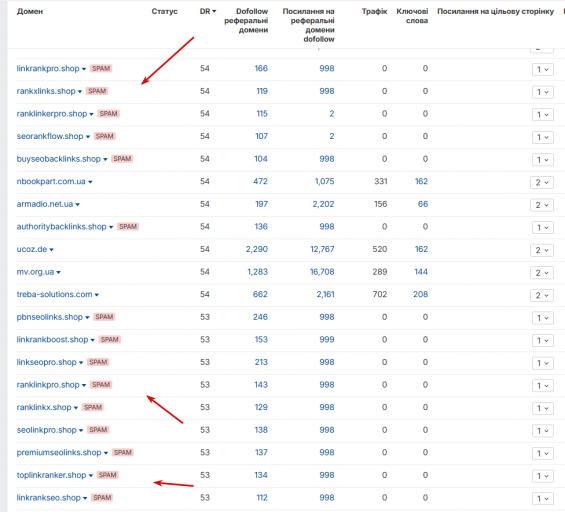Open target-page links dropdown for linkrankpro.shop row
Viewport: 565px width, 512px height.
click(543, 70)
